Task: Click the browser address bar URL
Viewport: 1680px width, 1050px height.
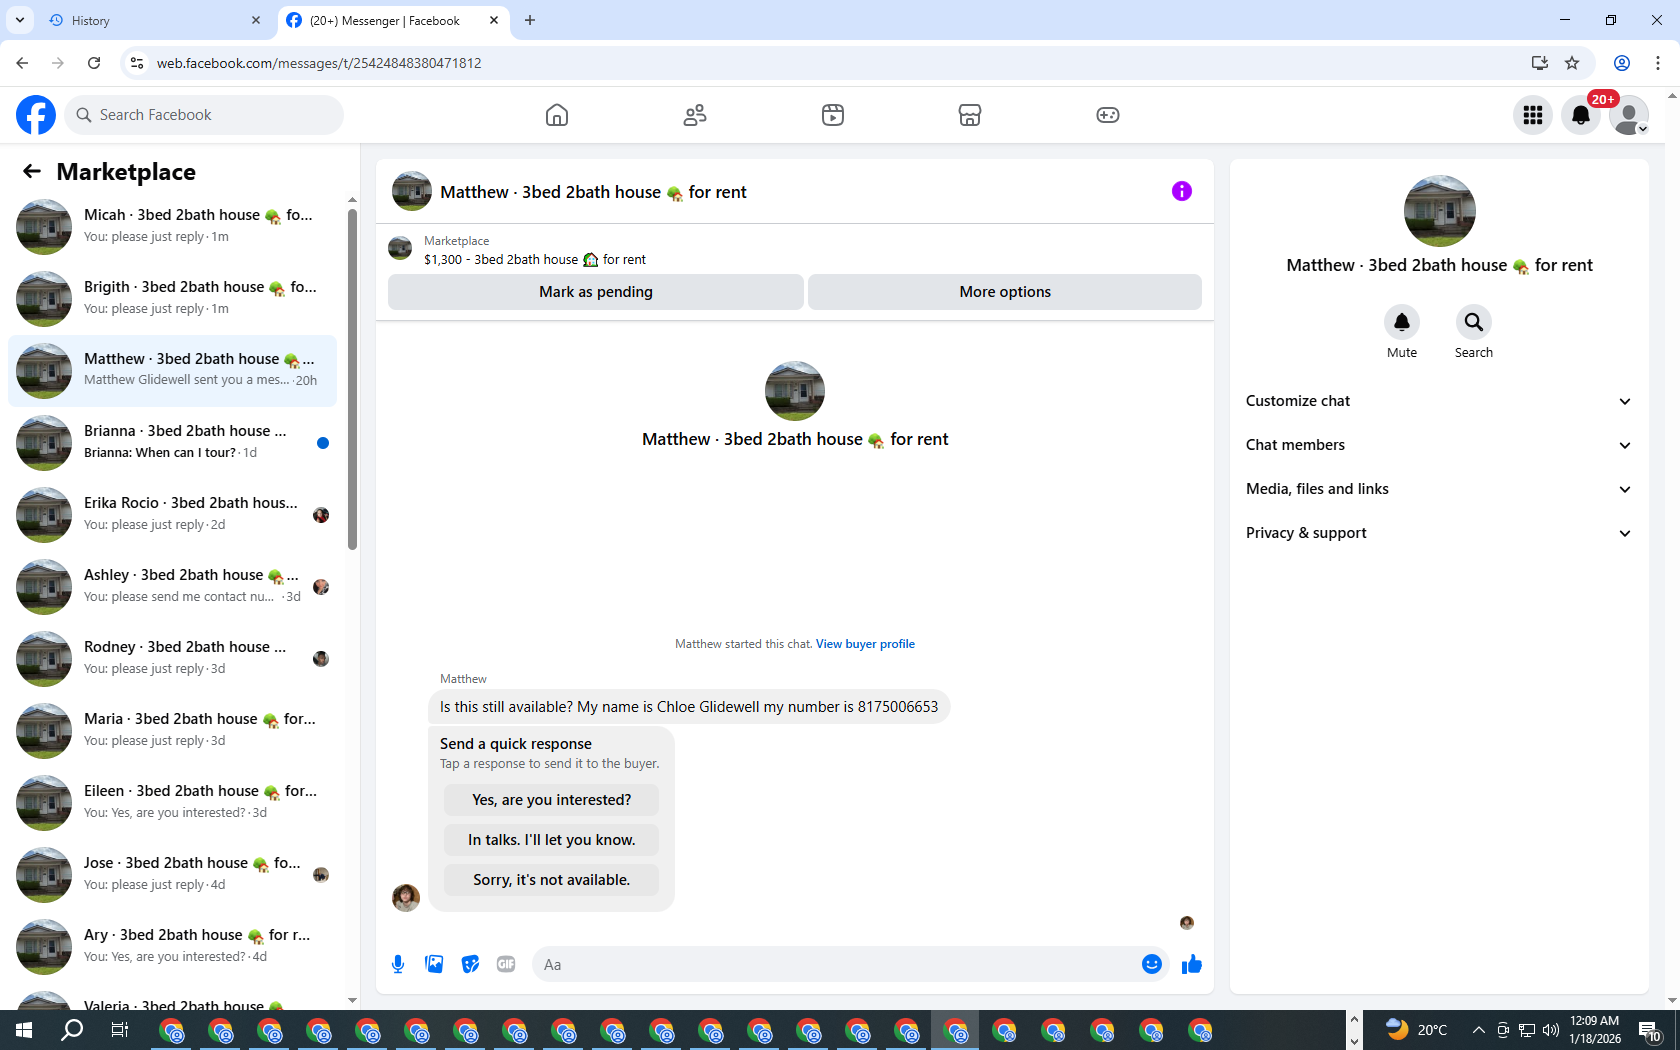Action: [319, 63]
